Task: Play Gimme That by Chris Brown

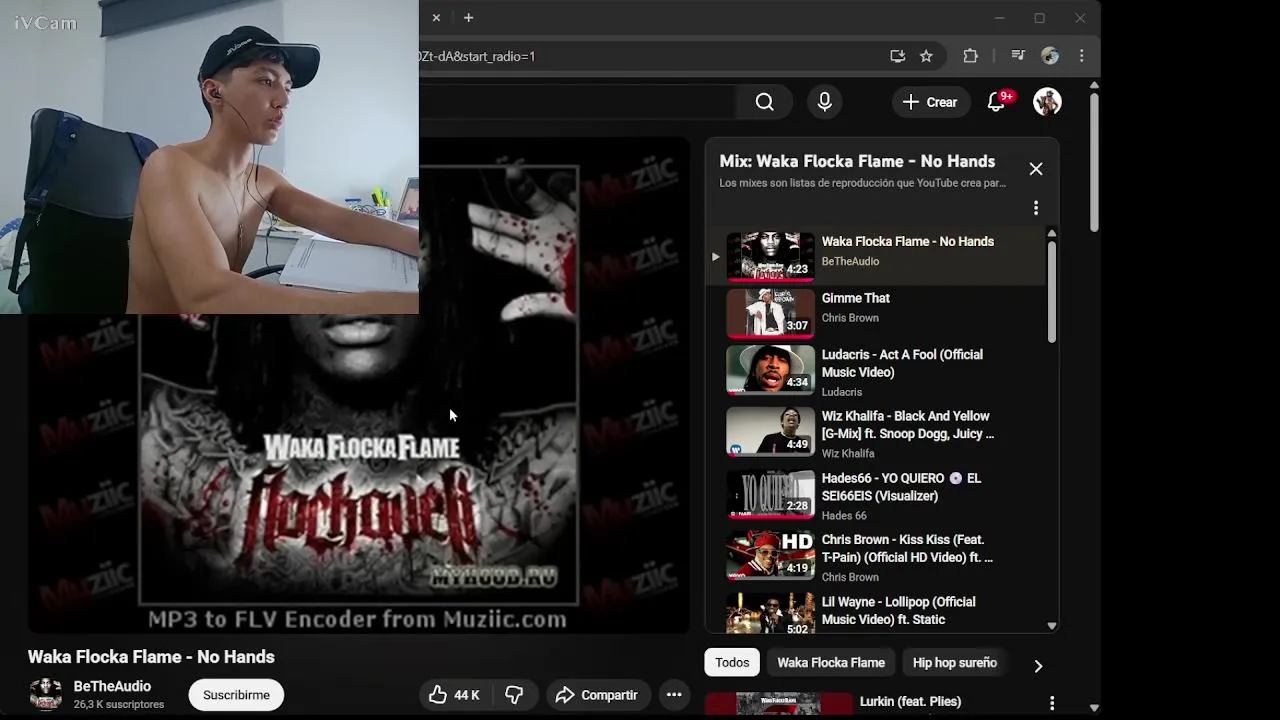Action: tap(875, 313)
